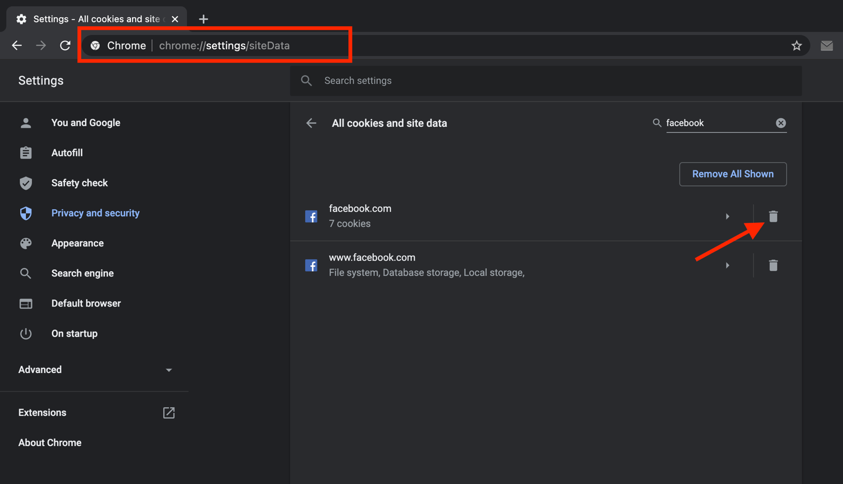Bookmark this page with star icon

[797, 46]
